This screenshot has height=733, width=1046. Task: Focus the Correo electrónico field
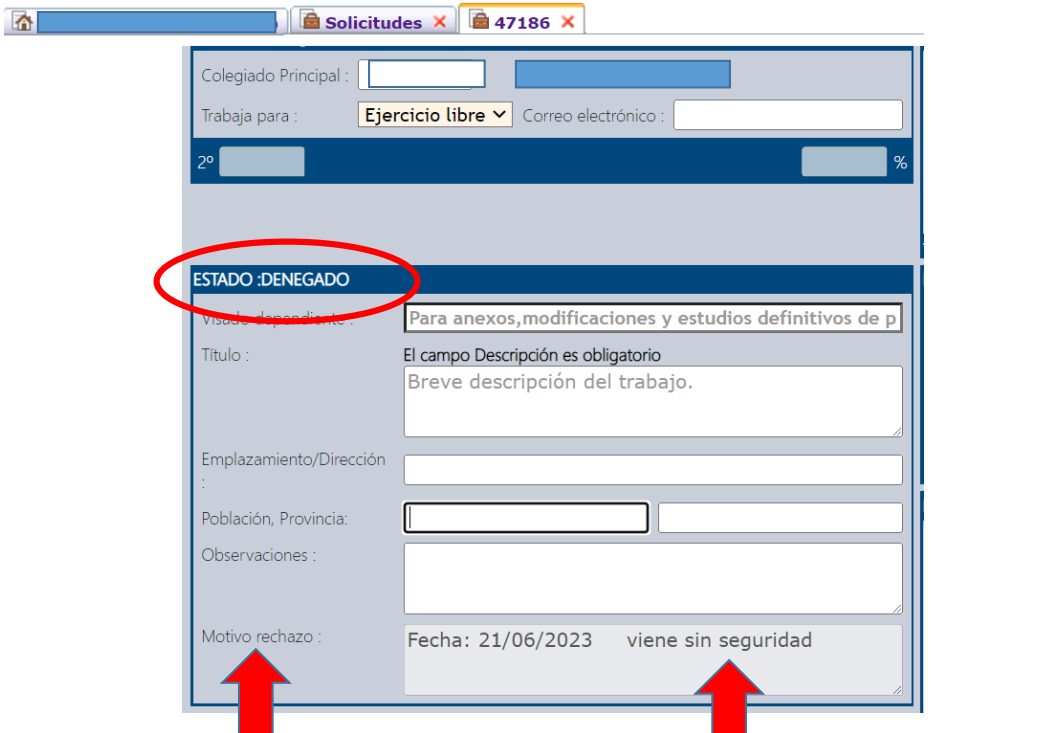(x=787, y=115)
